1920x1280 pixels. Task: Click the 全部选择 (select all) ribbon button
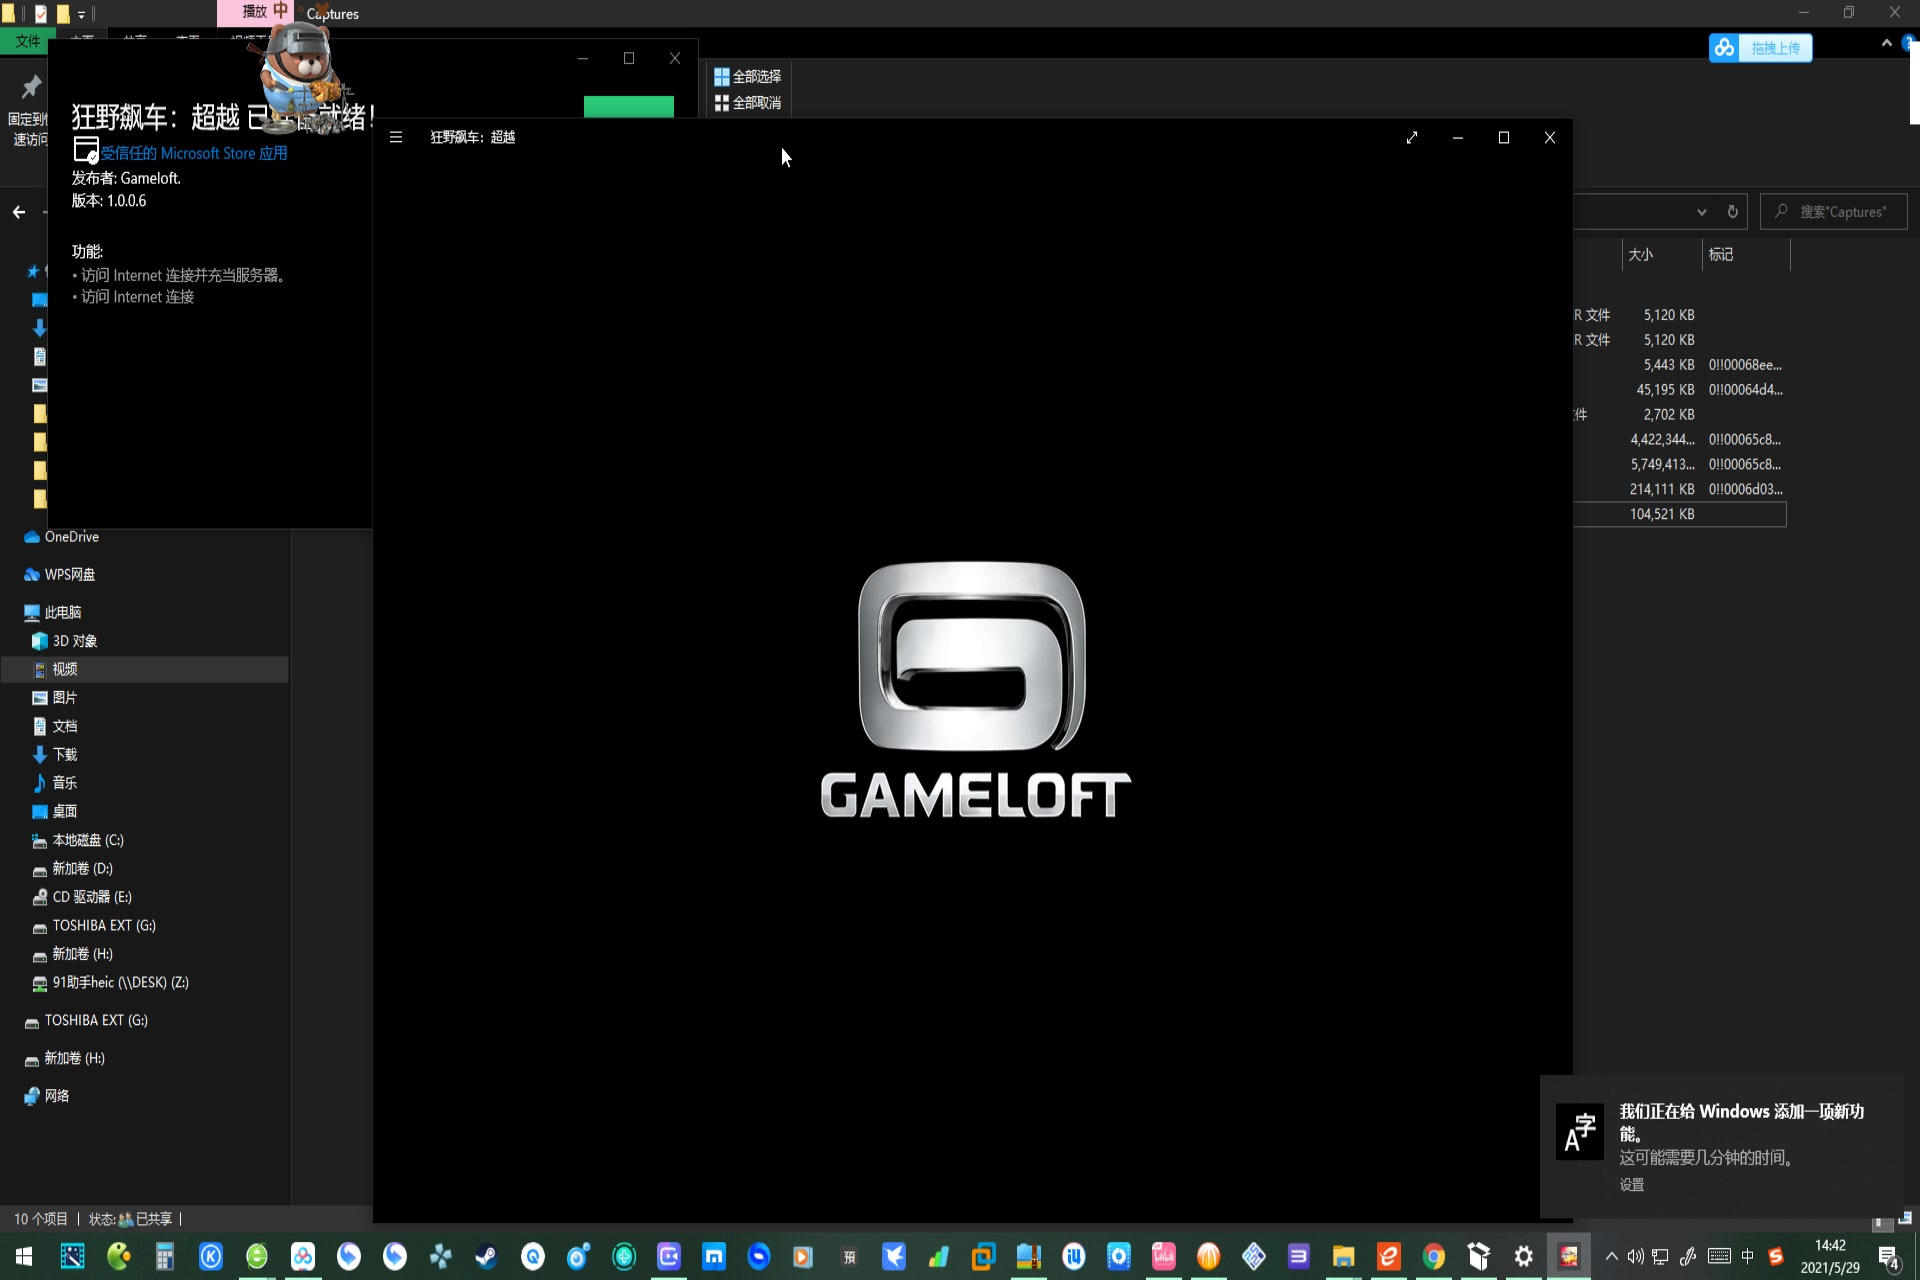[x=748, y=76]
